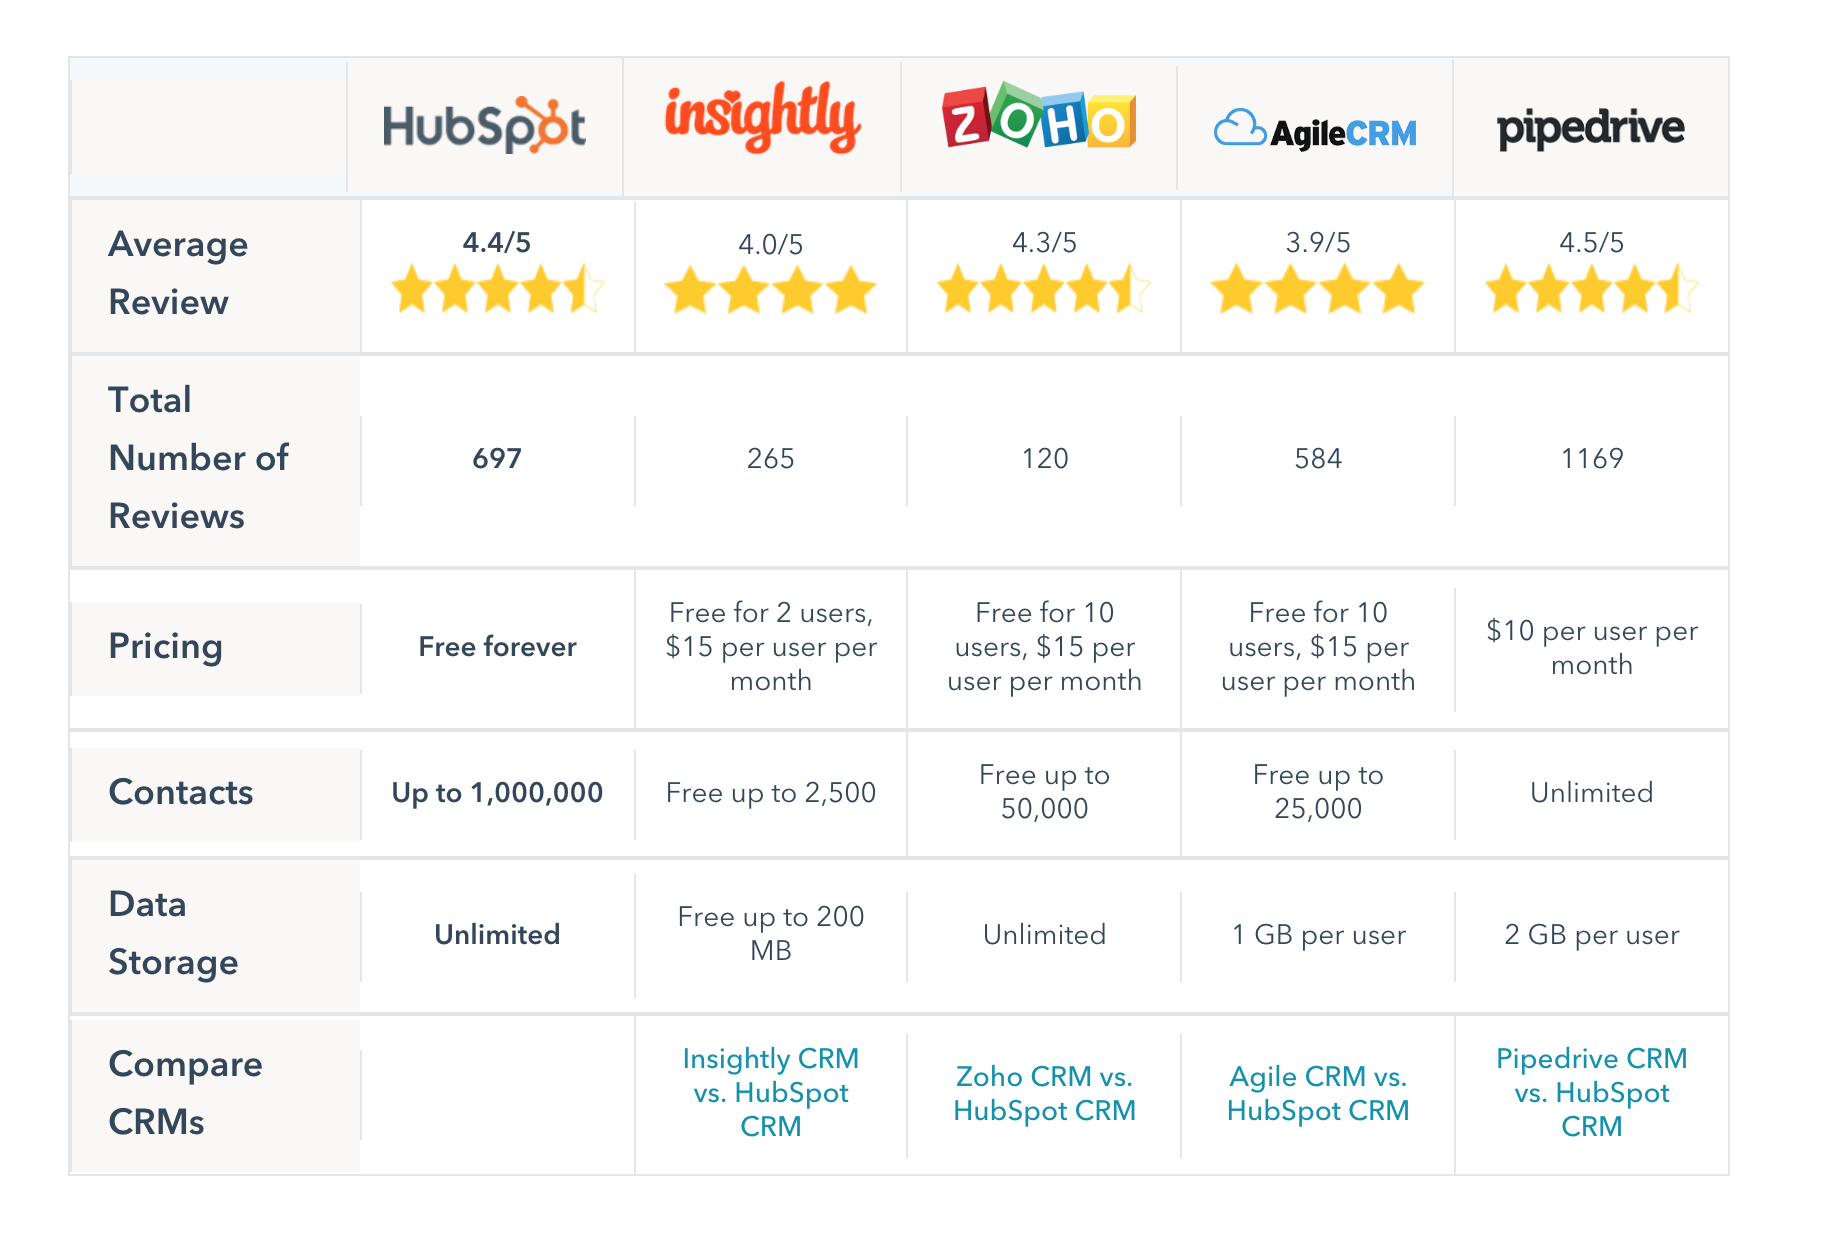
Task: Click HubSpot's Up to 1,000,000 contacts cell
Action: [497, 793]
